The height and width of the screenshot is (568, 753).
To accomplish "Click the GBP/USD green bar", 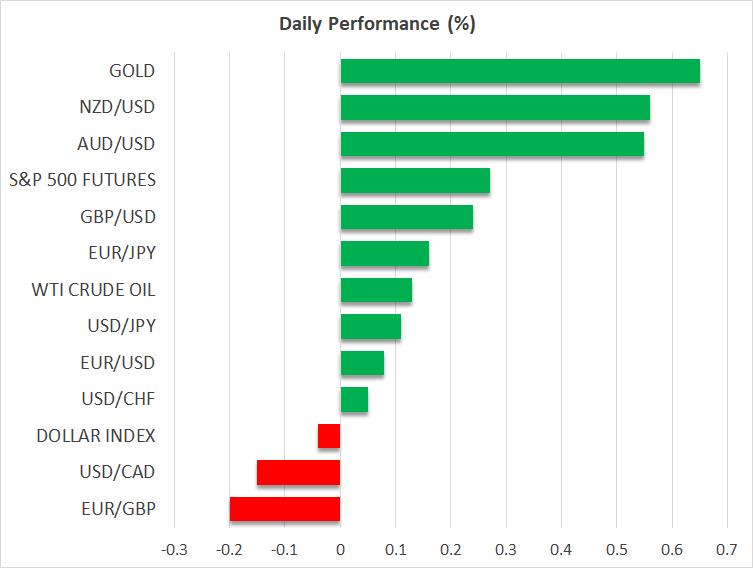I will (407, 217).
